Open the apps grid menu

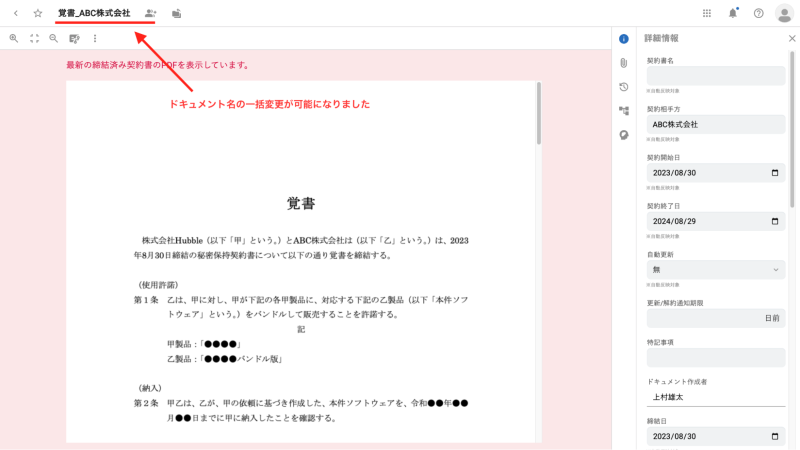[707, 13]
